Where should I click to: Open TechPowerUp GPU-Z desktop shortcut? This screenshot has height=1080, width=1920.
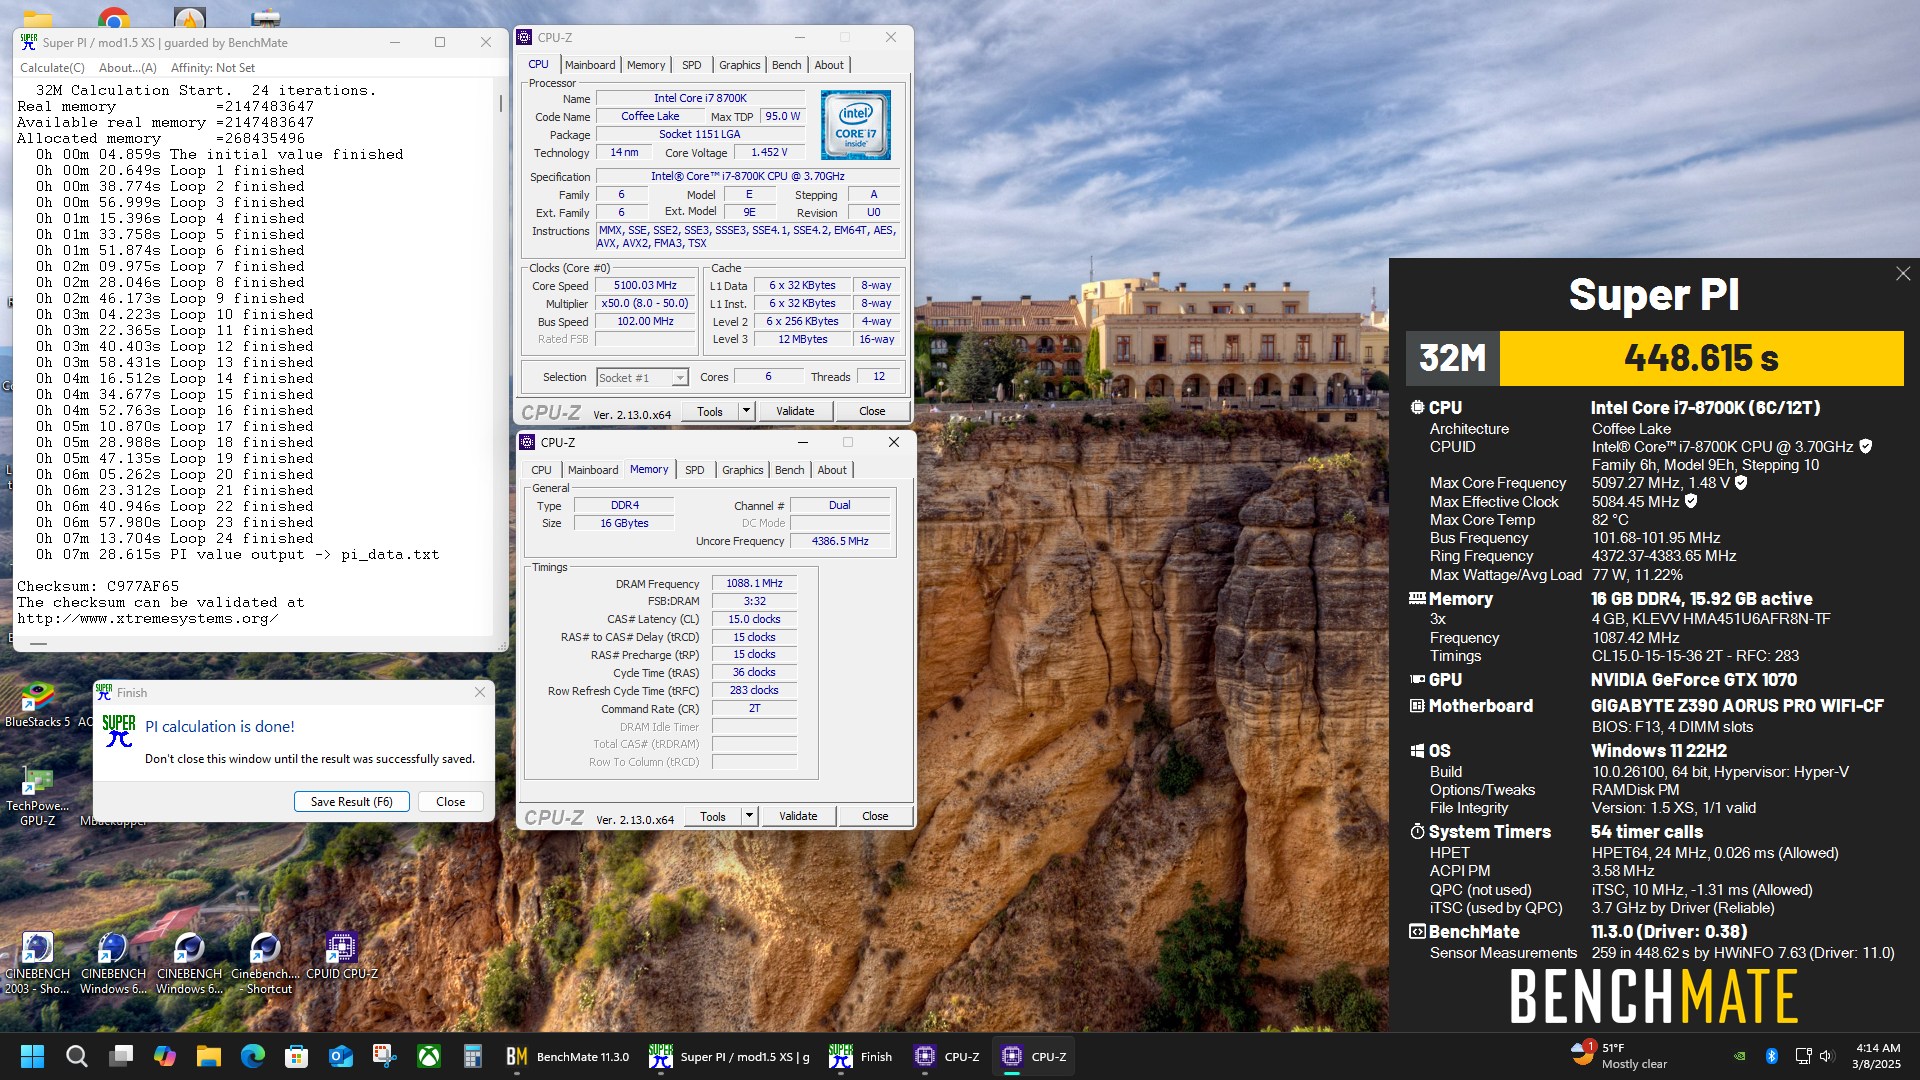(x=38, y=795)
